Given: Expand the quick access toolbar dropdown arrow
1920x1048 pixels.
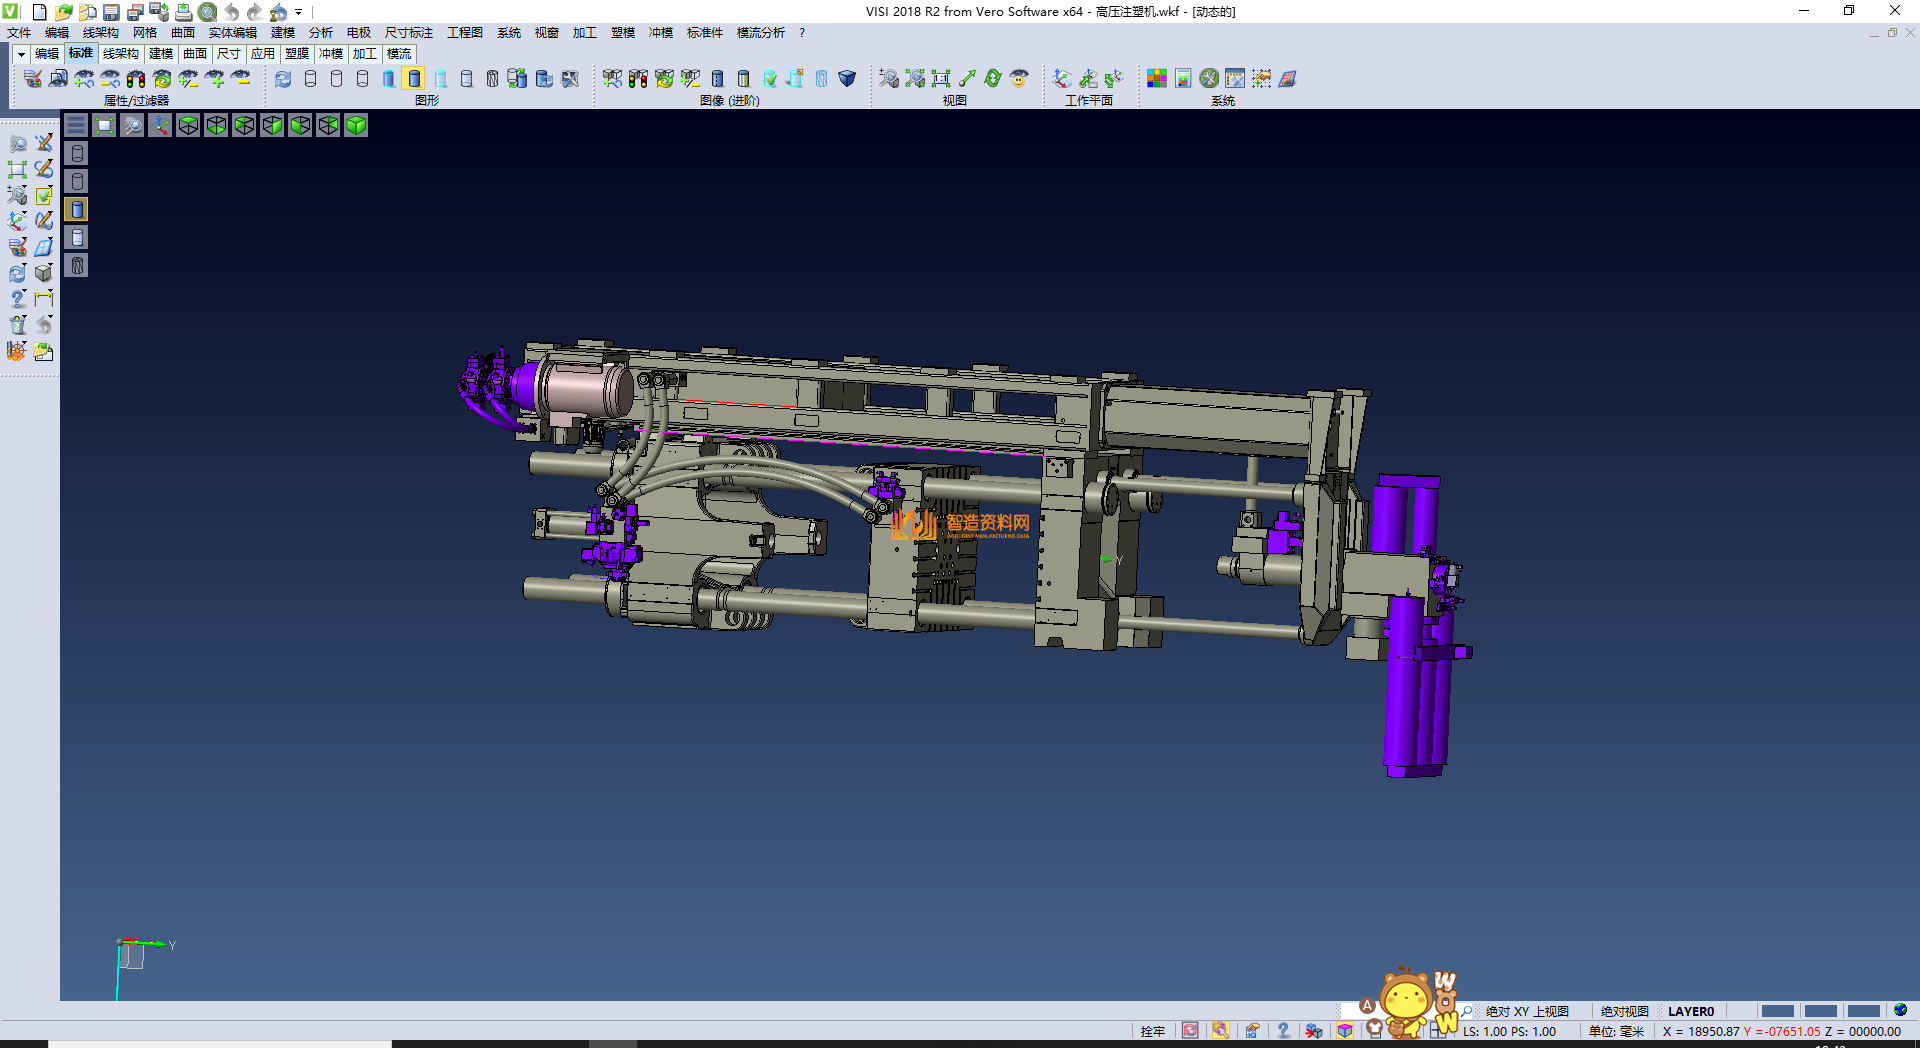Looking at the screenshot, I should click(299, 13).
